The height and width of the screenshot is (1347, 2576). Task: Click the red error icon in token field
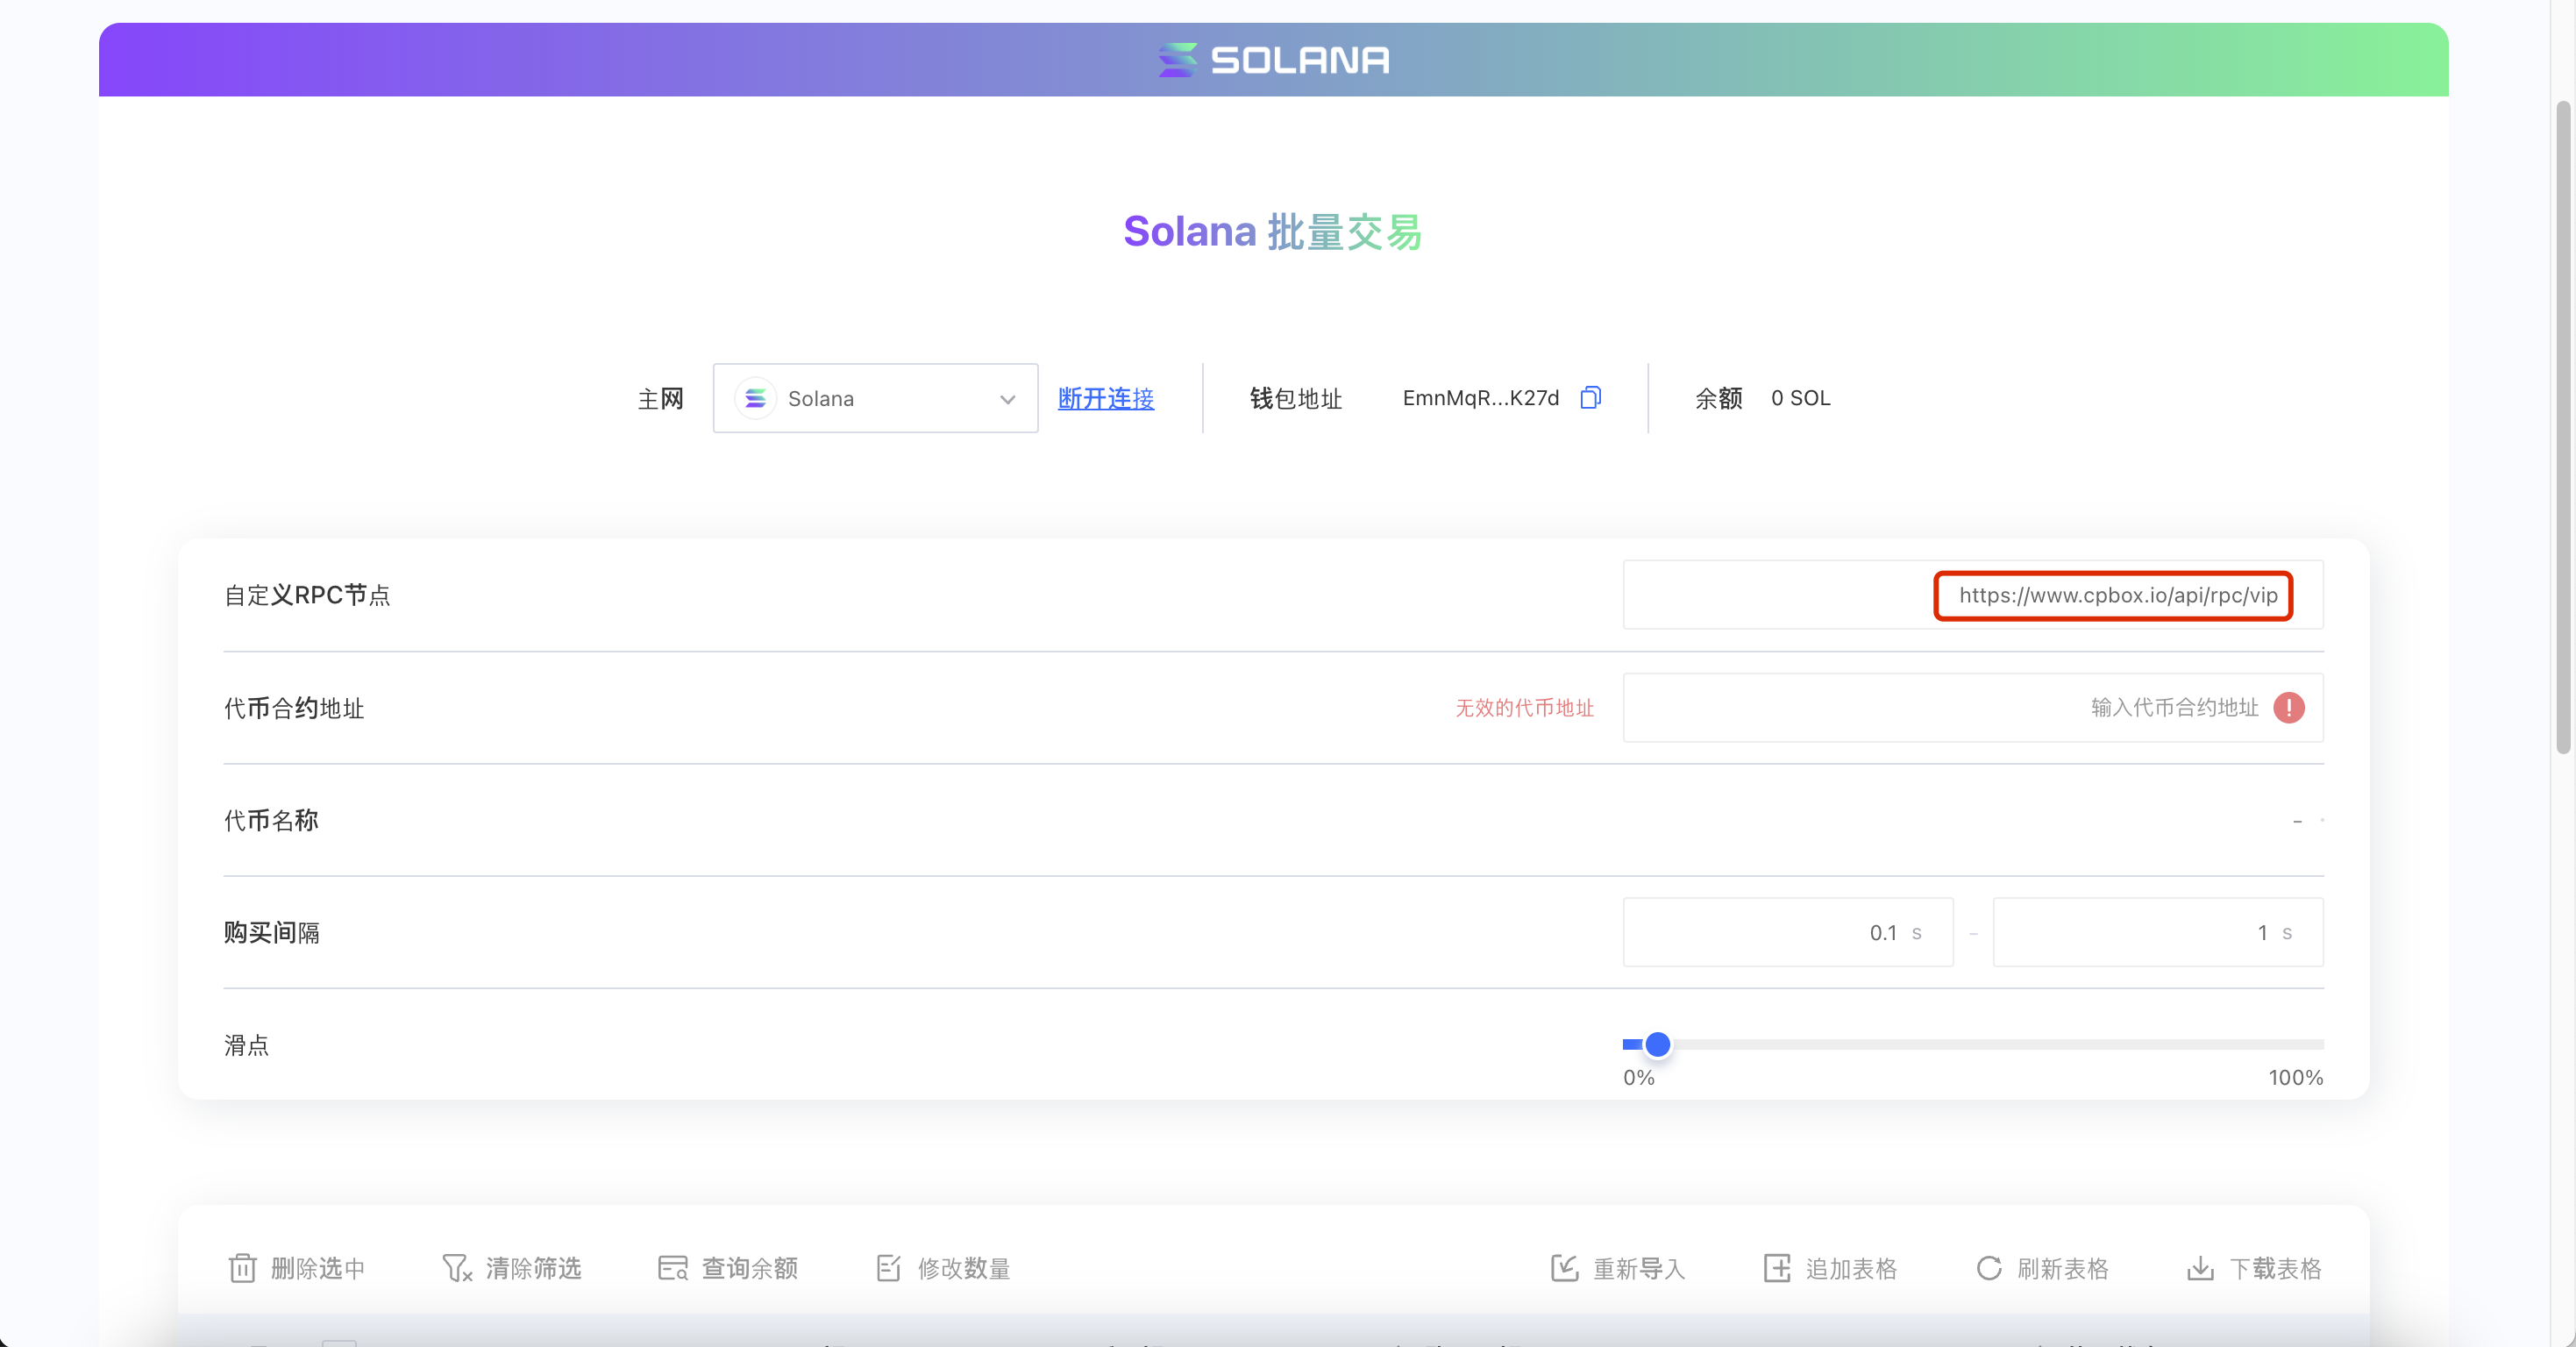[2288, 707]
